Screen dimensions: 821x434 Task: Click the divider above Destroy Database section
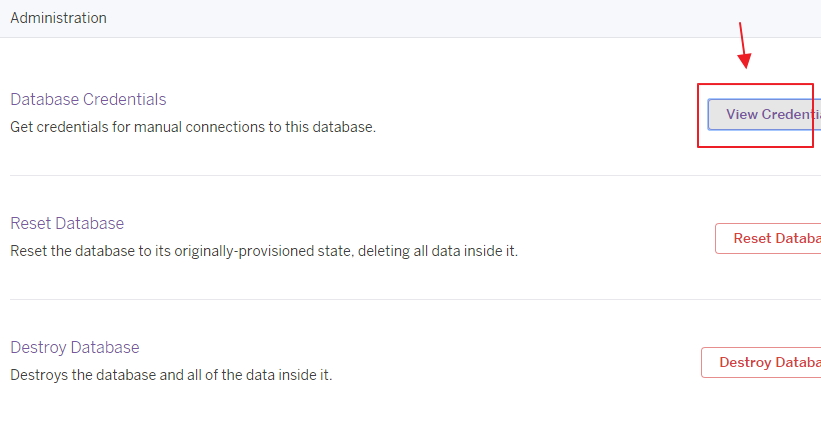pyautogui.click(x=415, y=299)
